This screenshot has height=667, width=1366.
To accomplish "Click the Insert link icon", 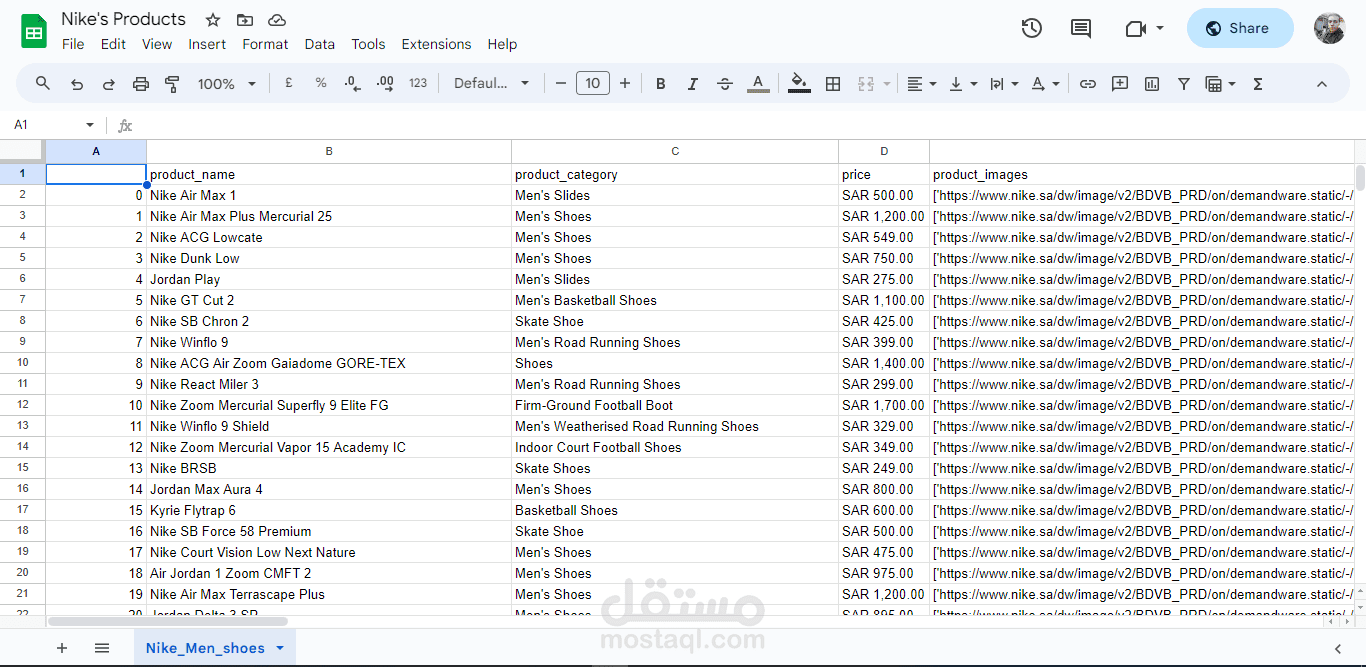I will point(1088,84).
